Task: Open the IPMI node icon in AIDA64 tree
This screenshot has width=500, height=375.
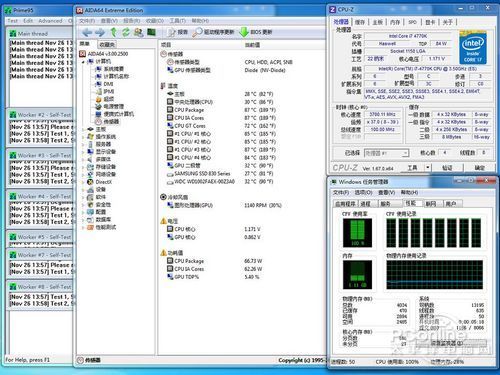Action: click(x=98, y=91)
